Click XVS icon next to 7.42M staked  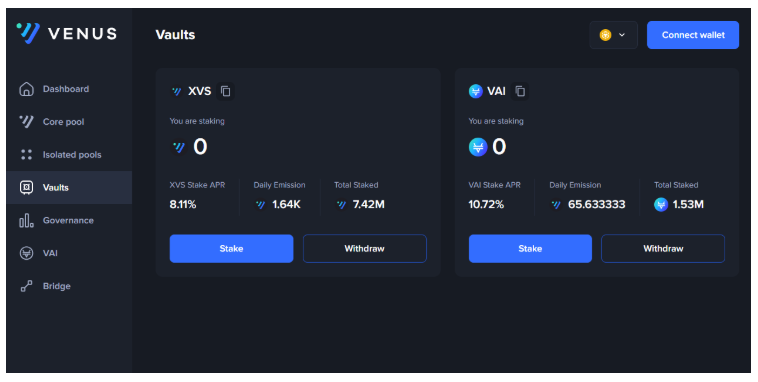pos(341,205)
